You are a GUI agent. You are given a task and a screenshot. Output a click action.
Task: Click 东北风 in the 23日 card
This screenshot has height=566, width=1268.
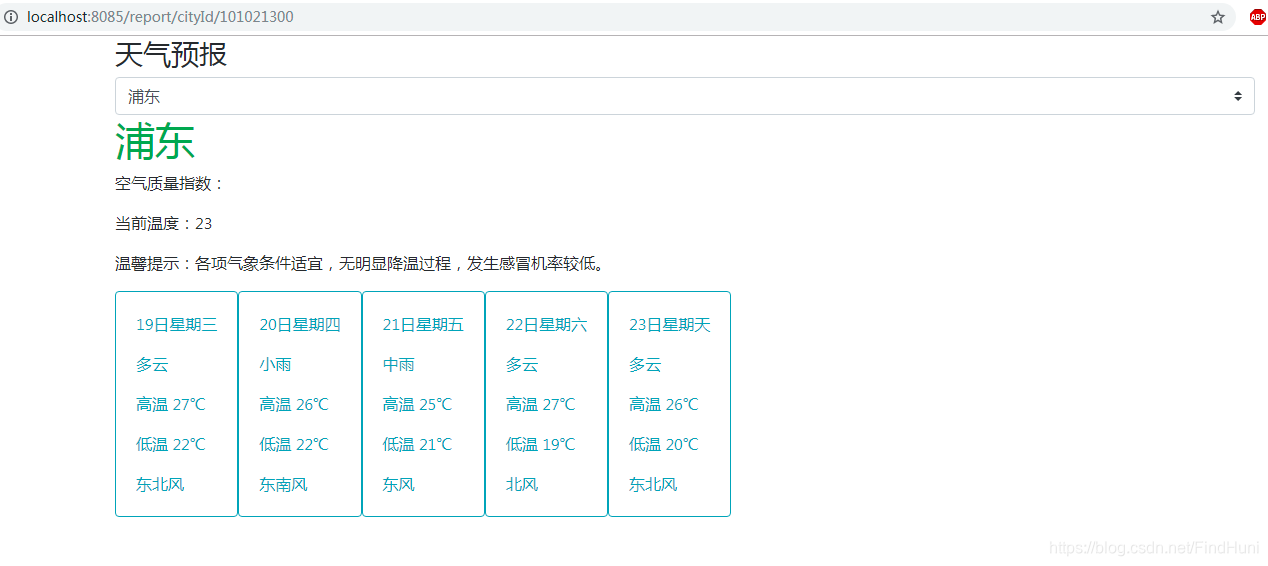click(653, 485)
